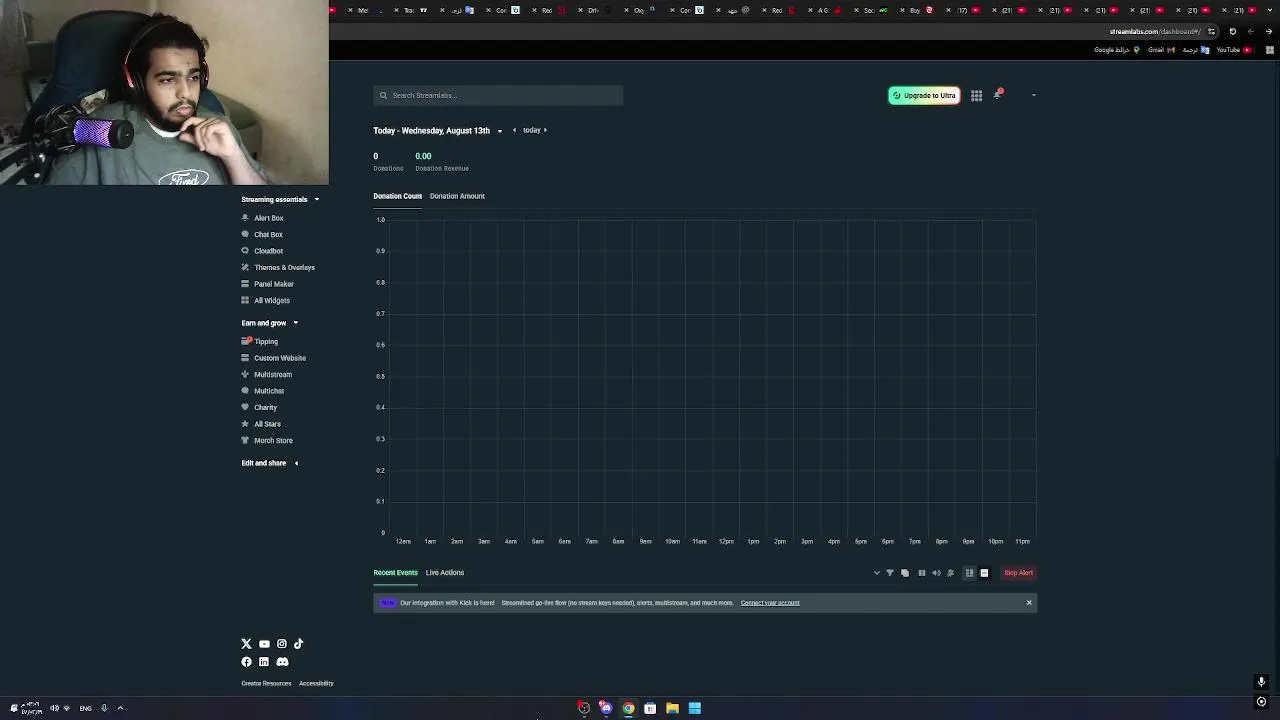1280x720 pixels.
Task: Open the Discord social link icon
Action: click(282, 661)
